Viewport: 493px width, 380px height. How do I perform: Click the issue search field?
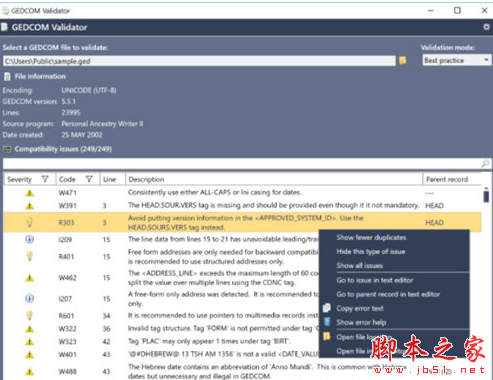(x=242, y=163)
